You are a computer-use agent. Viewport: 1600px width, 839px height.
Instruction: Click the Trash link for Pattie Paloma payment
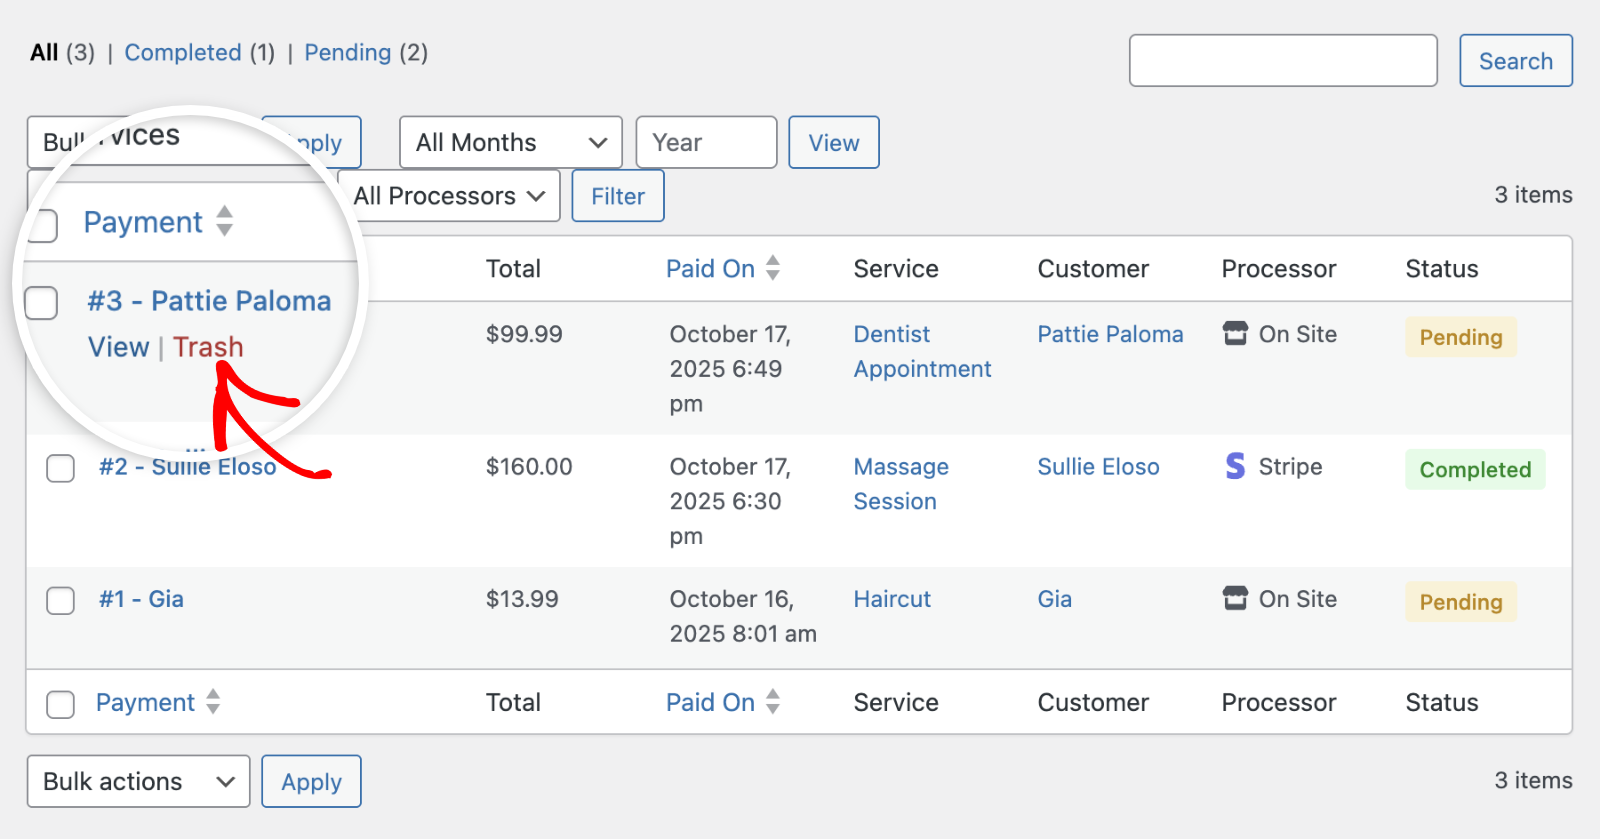pyautogui.click(x=208, y=347)
